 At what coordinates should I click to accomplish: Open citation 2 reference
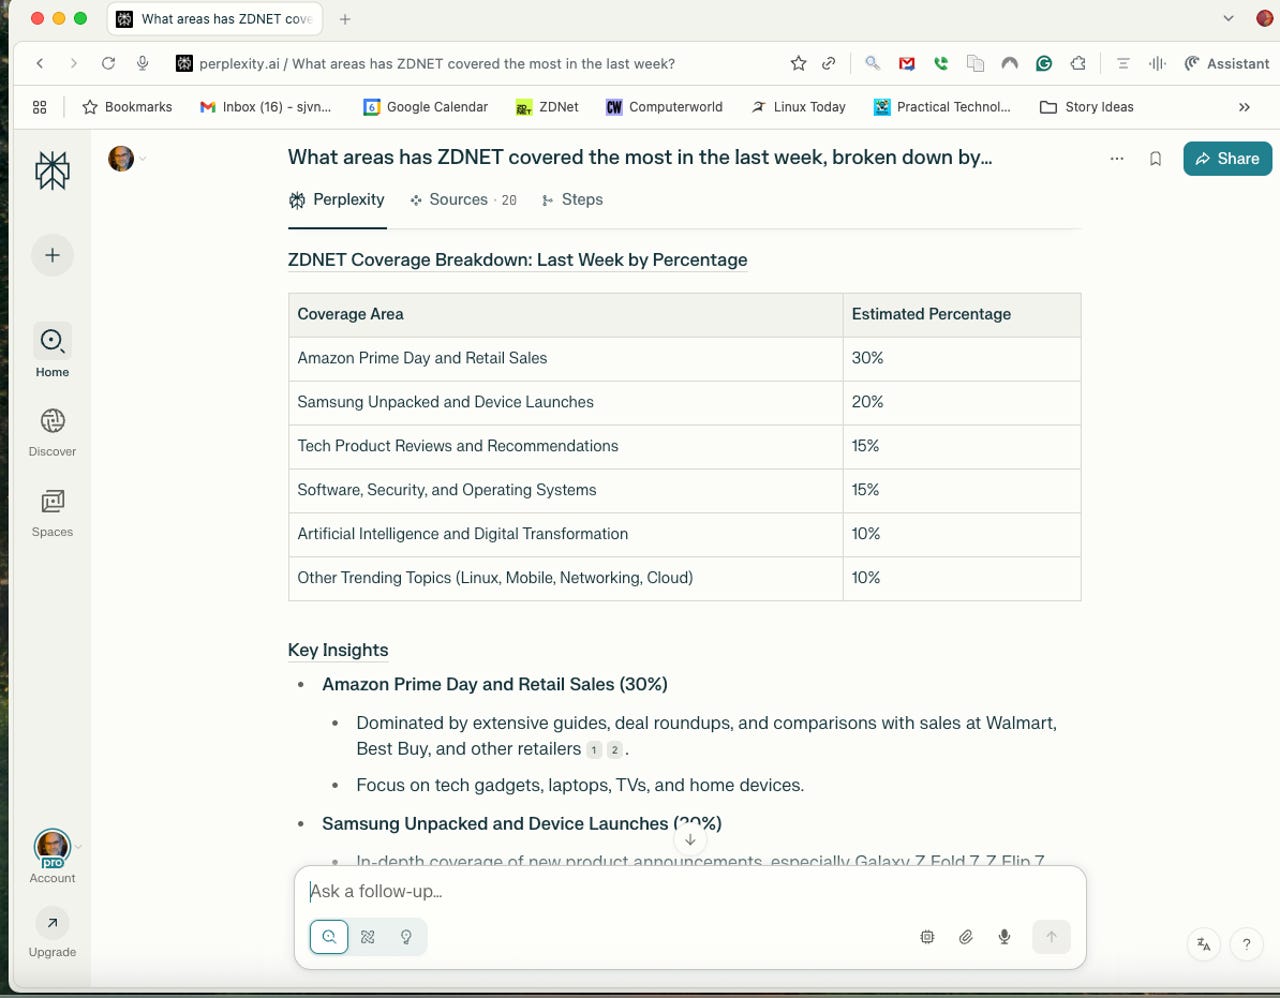(615, 750)
